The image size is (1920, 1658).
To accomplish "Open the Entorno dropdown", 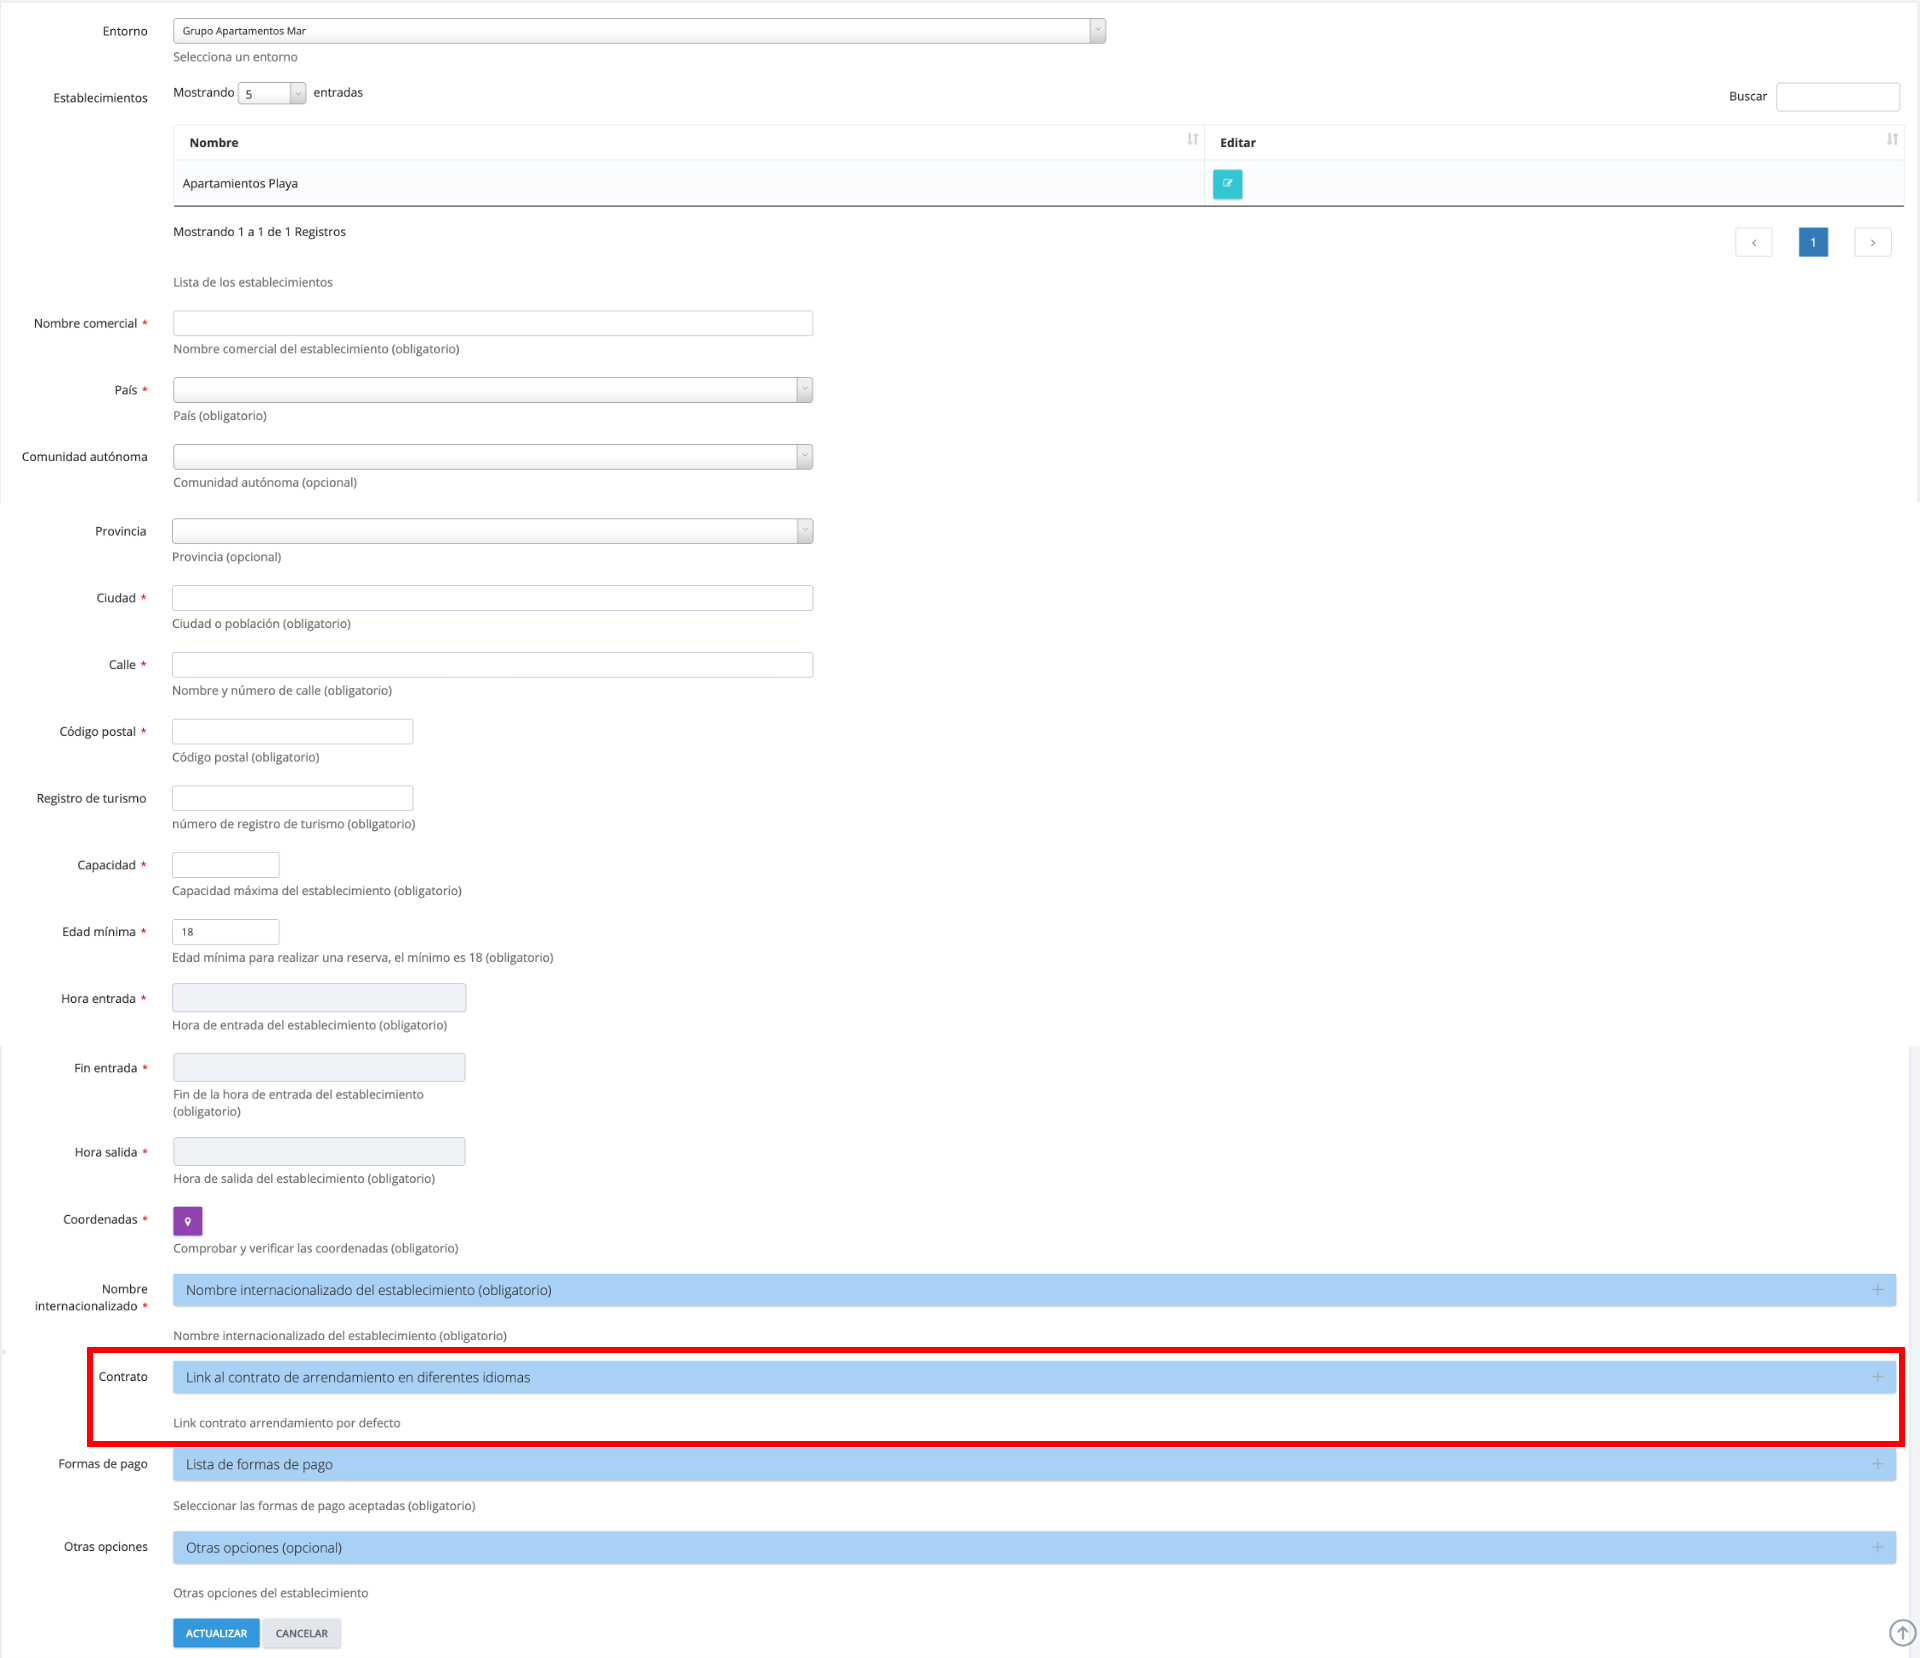I will pyautogui.click(x=639, y=31).
